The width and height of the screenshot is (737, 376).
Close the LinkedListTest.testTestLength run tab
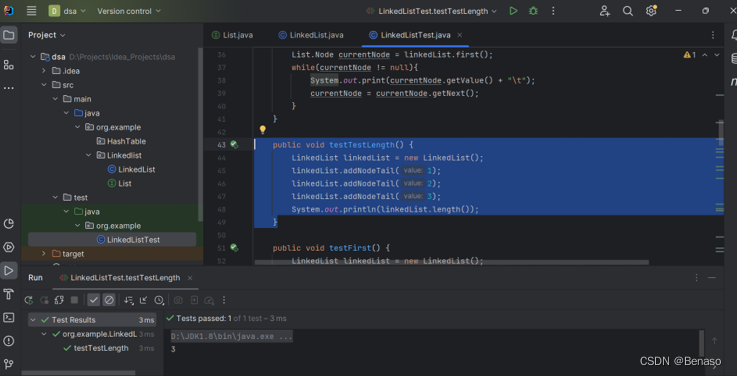[190, 278]
